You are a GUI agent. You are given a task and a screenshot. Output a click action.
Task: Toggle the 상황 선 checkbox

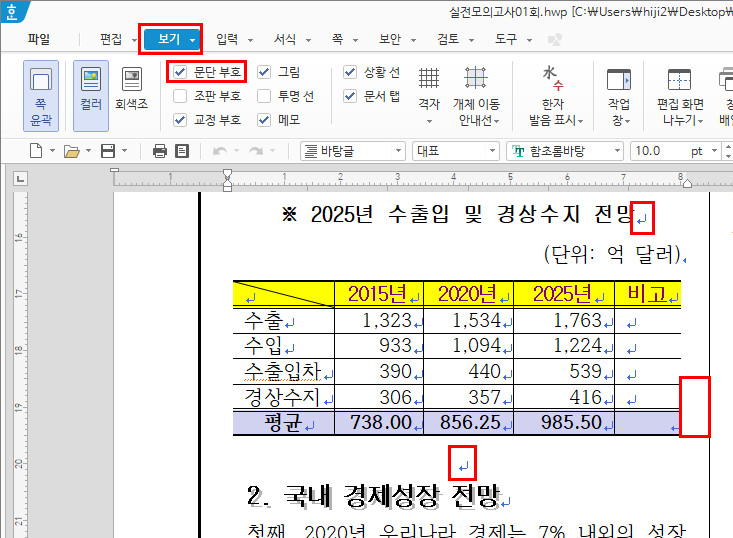click(350, 72)
